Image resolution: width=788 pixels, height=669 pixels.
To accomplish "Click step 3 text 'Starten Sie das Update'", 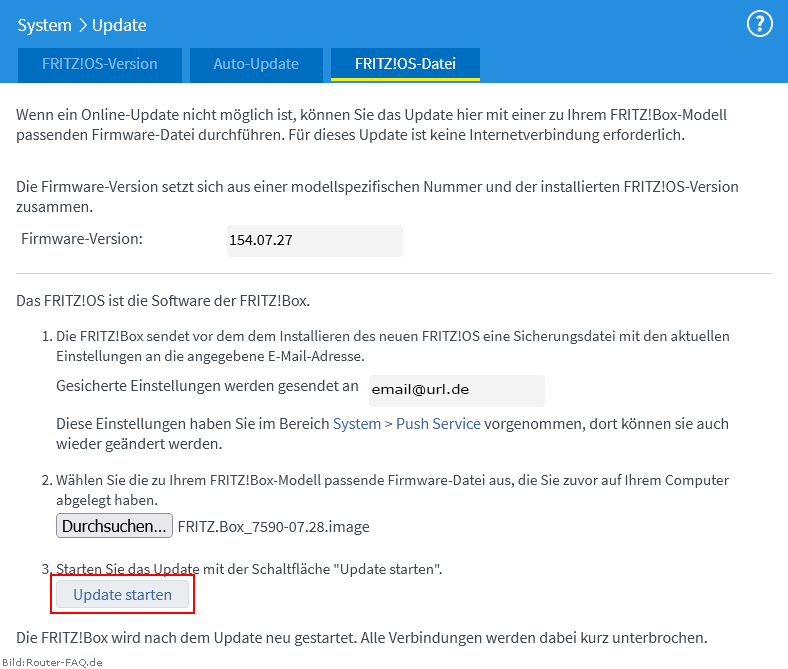I will [128, 569].
